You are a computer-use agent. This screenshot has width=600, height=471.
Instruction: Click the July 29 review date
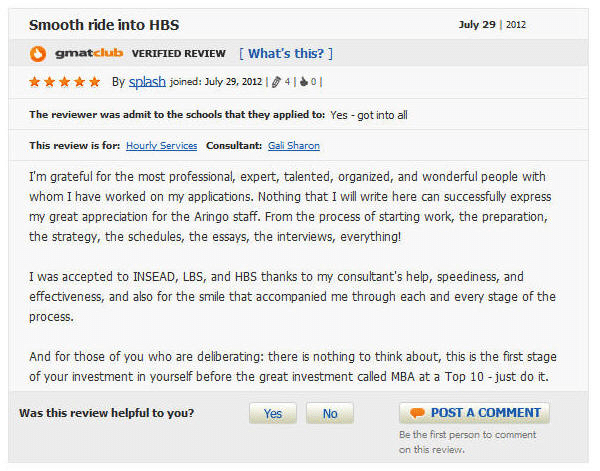click(x=477, y=25)
